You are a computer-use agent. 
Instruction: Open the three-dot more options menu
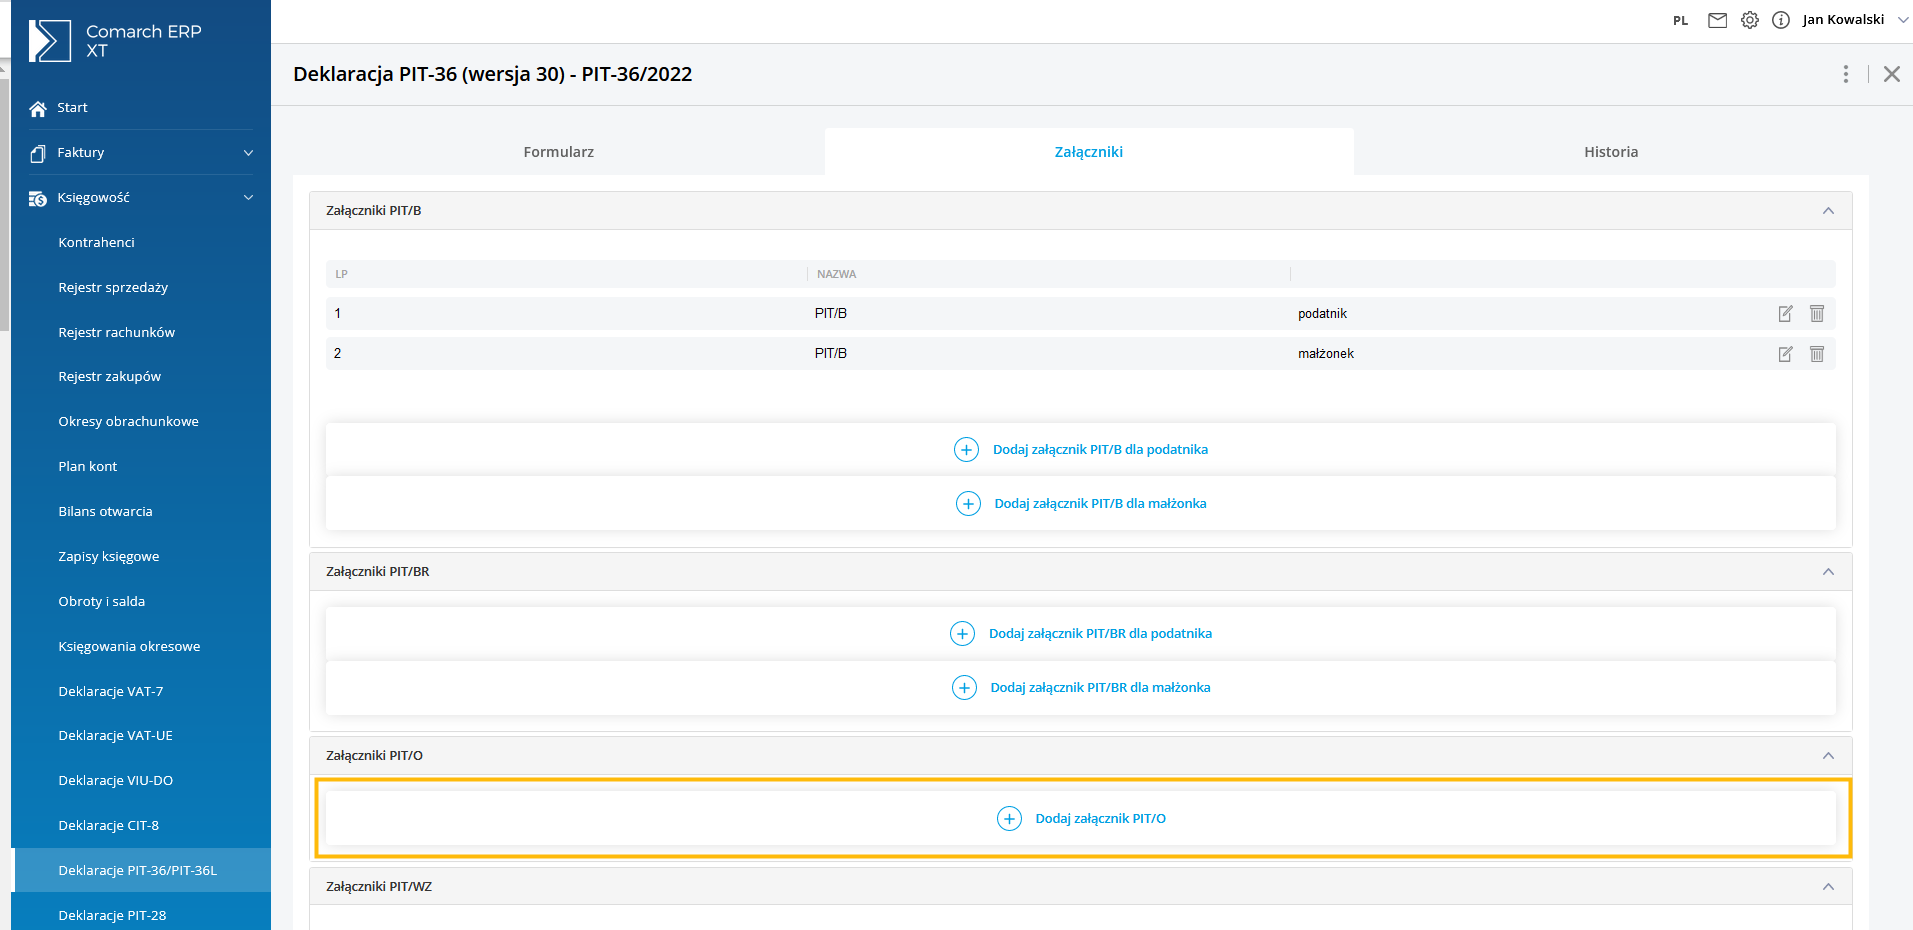pyautogui.click(x=1846, y=74)
